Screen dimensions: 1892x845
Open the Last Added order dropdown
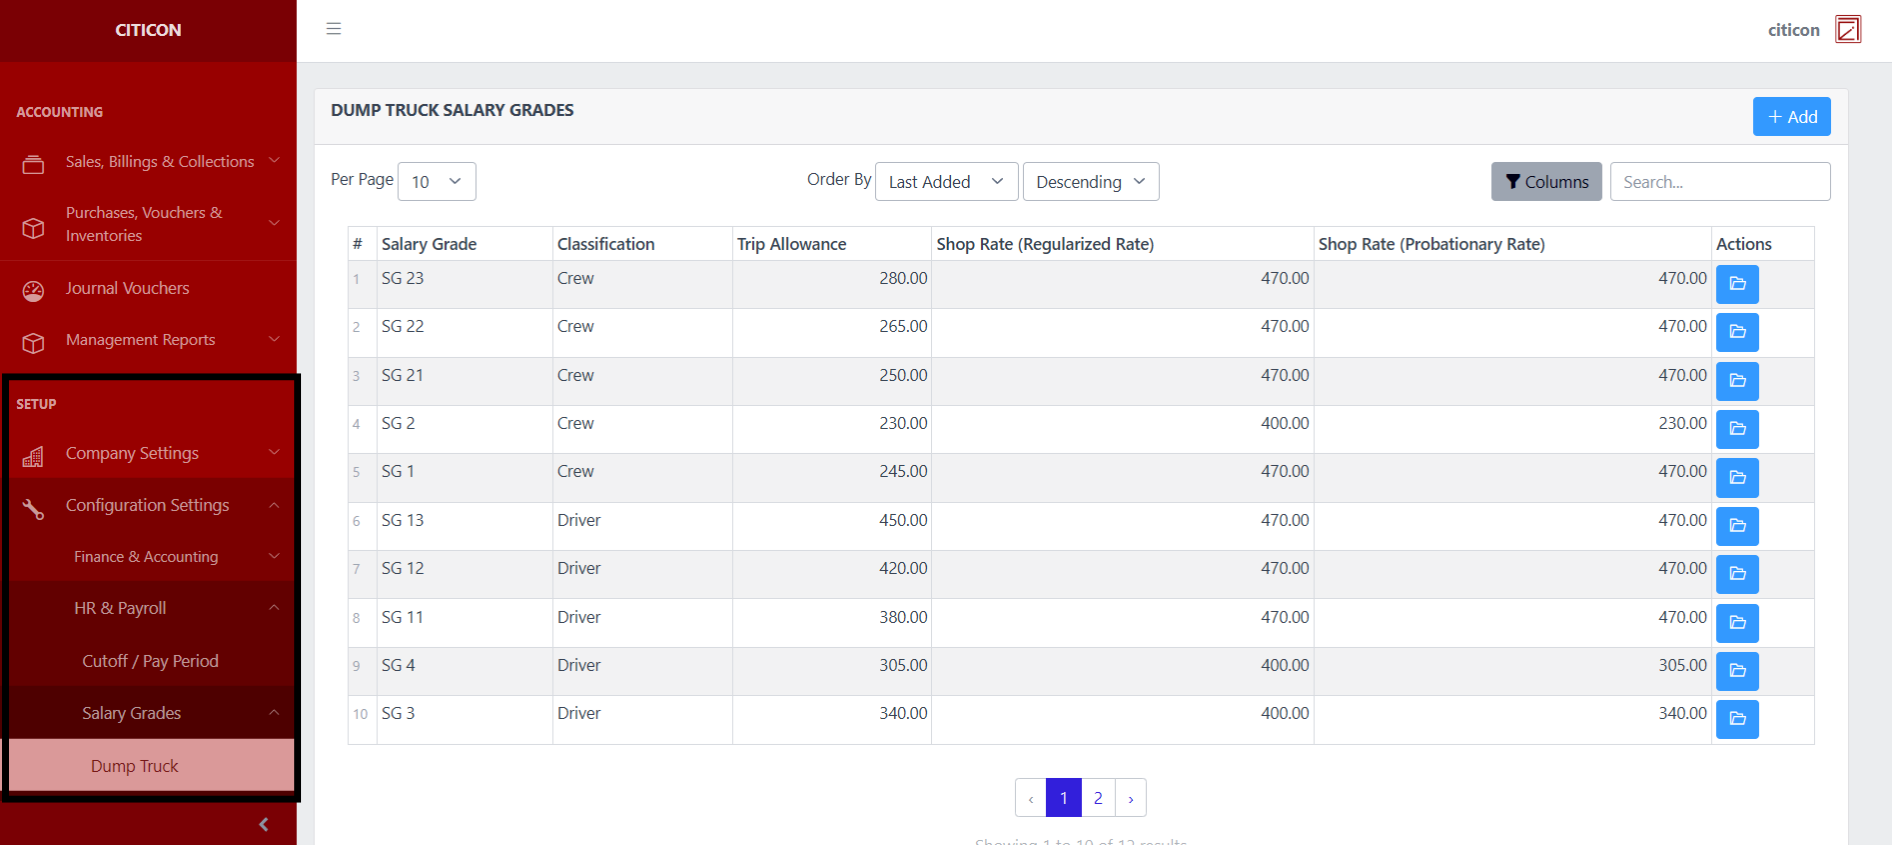coord(946,182)
